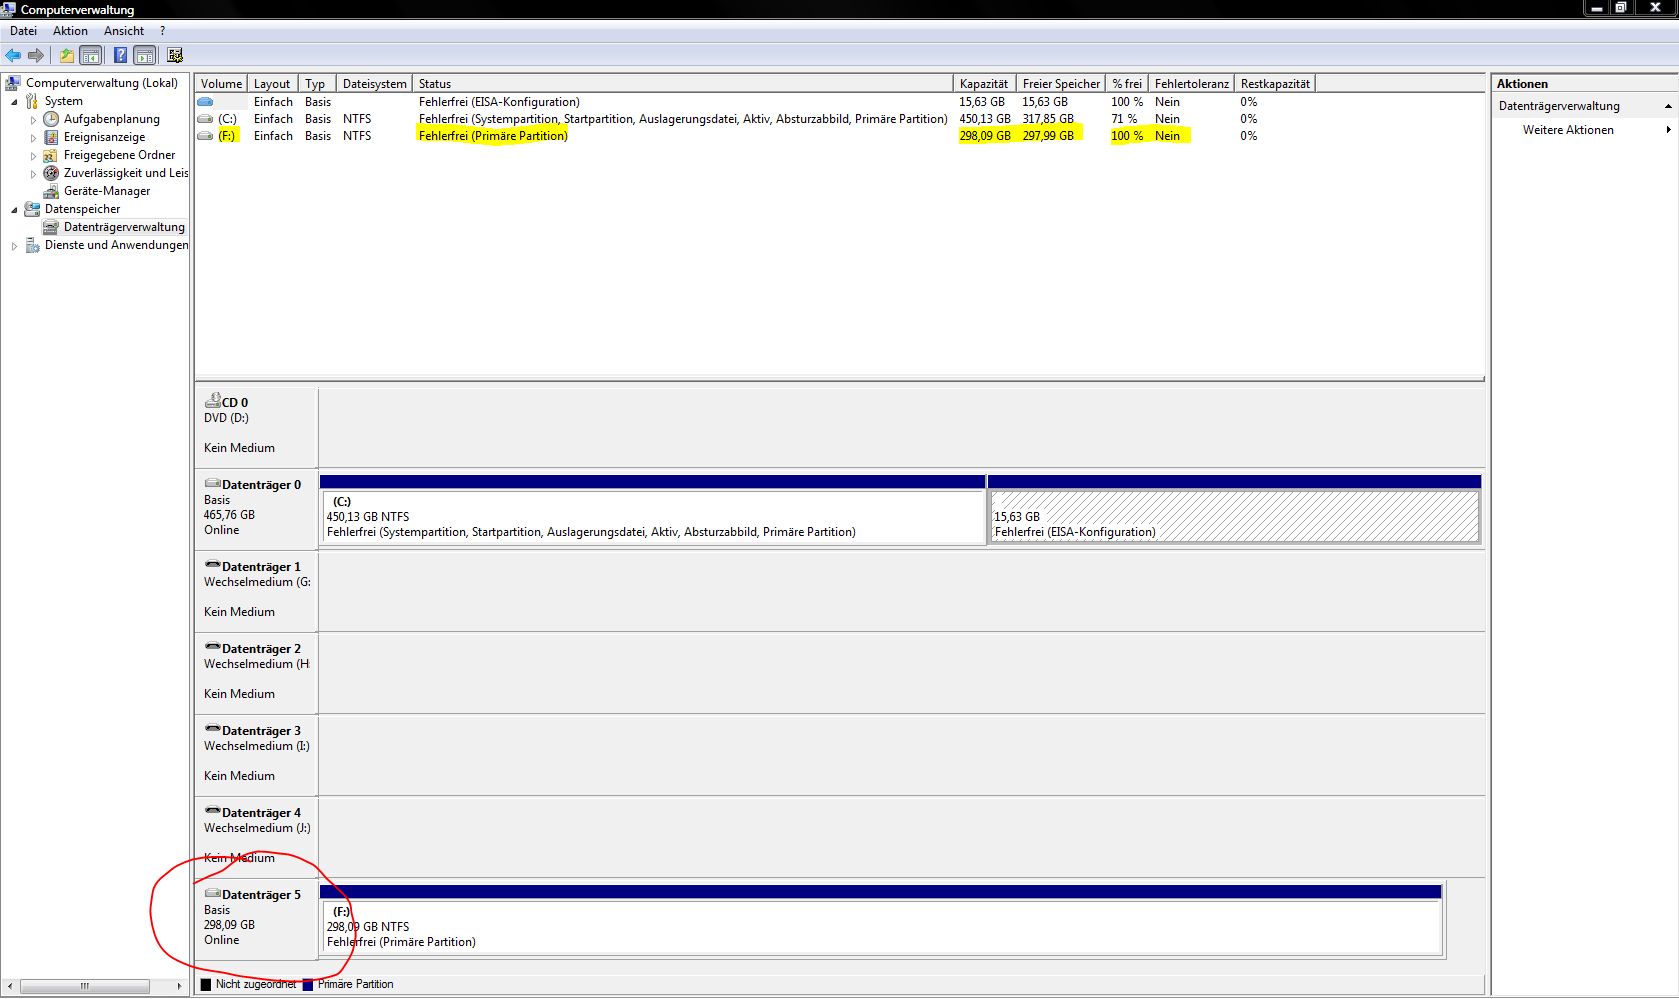This screenshot has width=1679, height=999.
Task: Expand the Aufgabenplanung node
Action: [33, 120]
